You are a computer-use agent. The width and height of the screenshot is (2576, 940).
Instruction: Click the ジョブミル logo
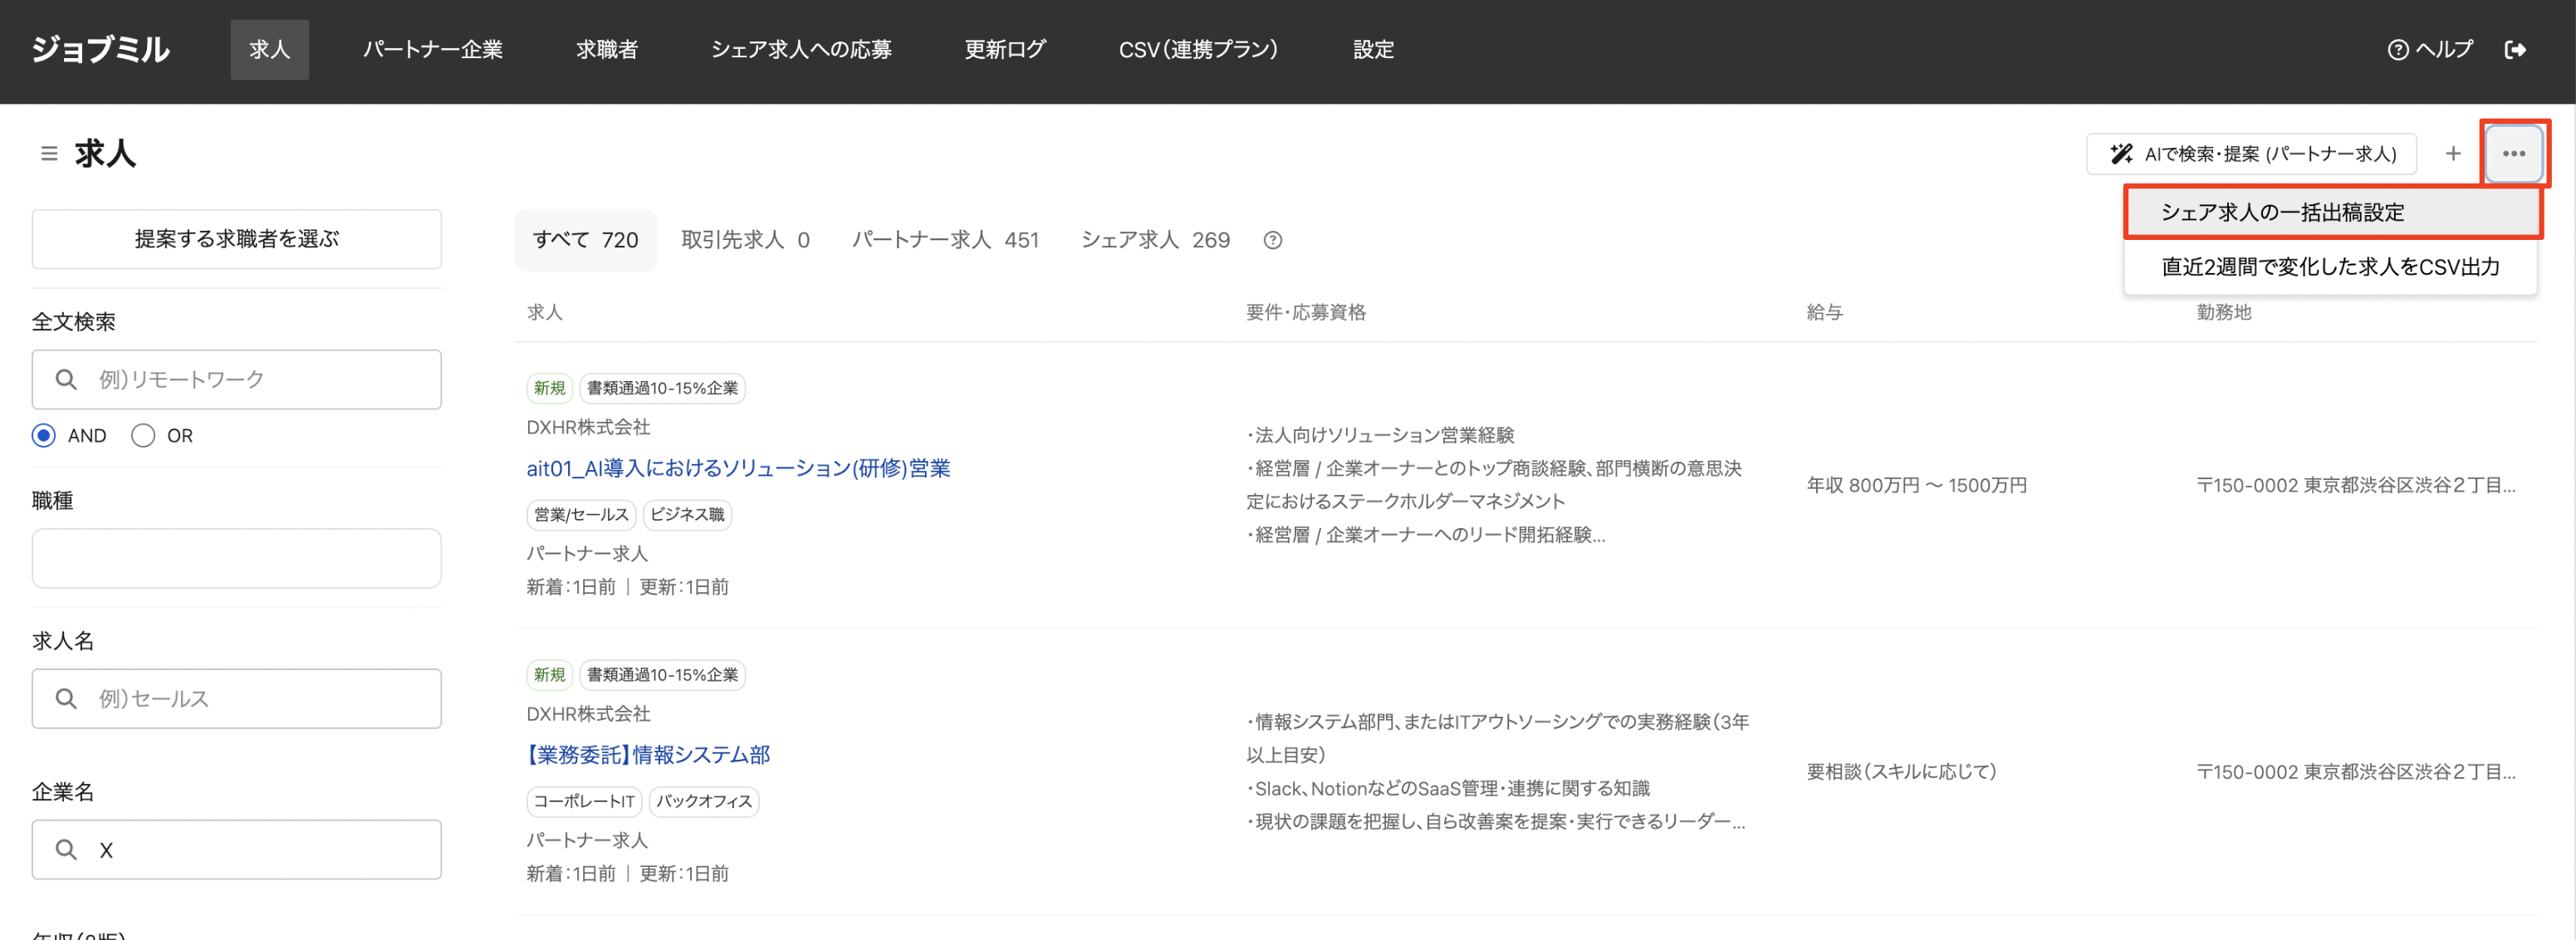(x=100, y=50)
